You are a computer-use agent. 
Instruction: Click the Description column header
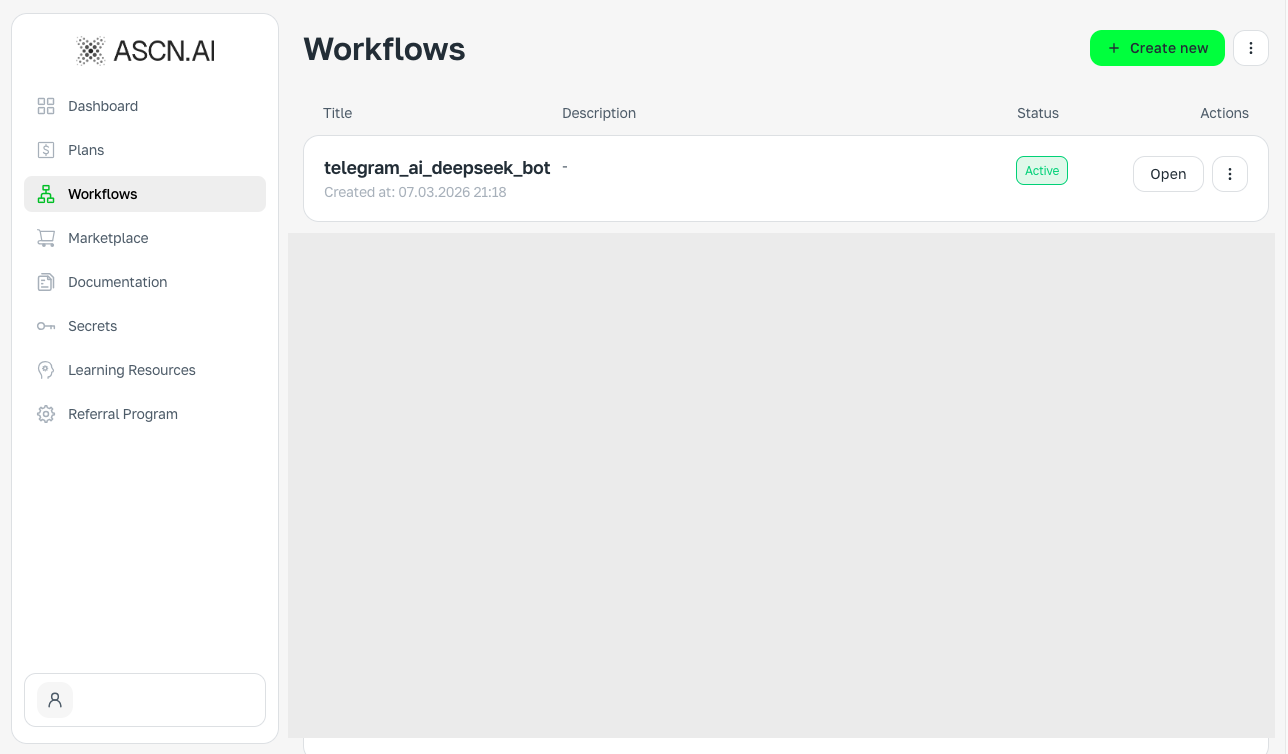(x=599, y=113)
